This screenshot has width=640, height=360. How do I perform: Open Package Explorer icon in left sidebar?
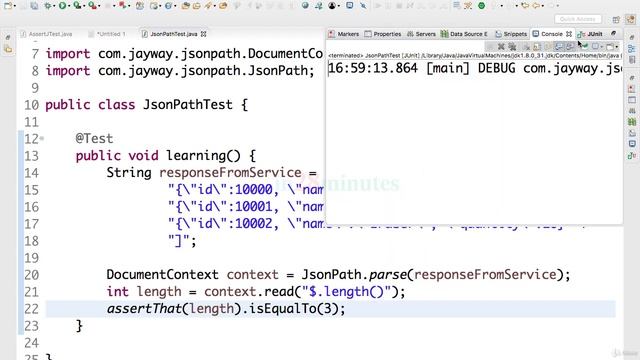point(8,49)
